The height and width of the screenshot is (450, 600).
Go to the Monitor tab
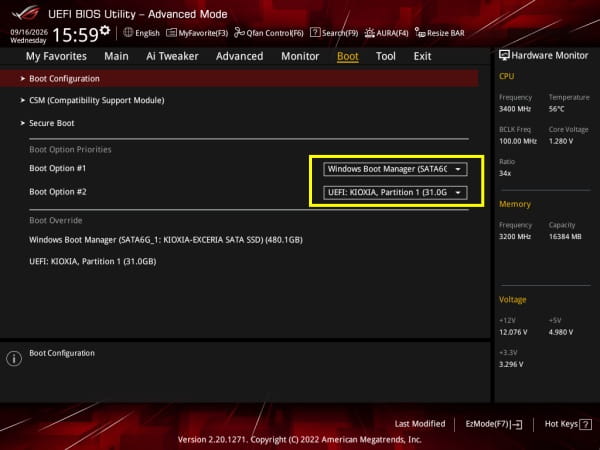[x=300, y=56]
